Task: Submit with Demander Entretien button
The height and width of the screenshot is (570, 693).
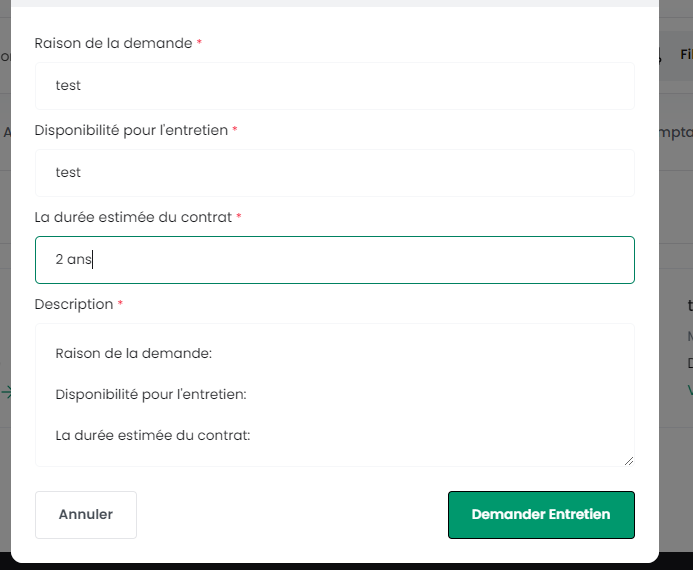Action: tap(541, 515)
